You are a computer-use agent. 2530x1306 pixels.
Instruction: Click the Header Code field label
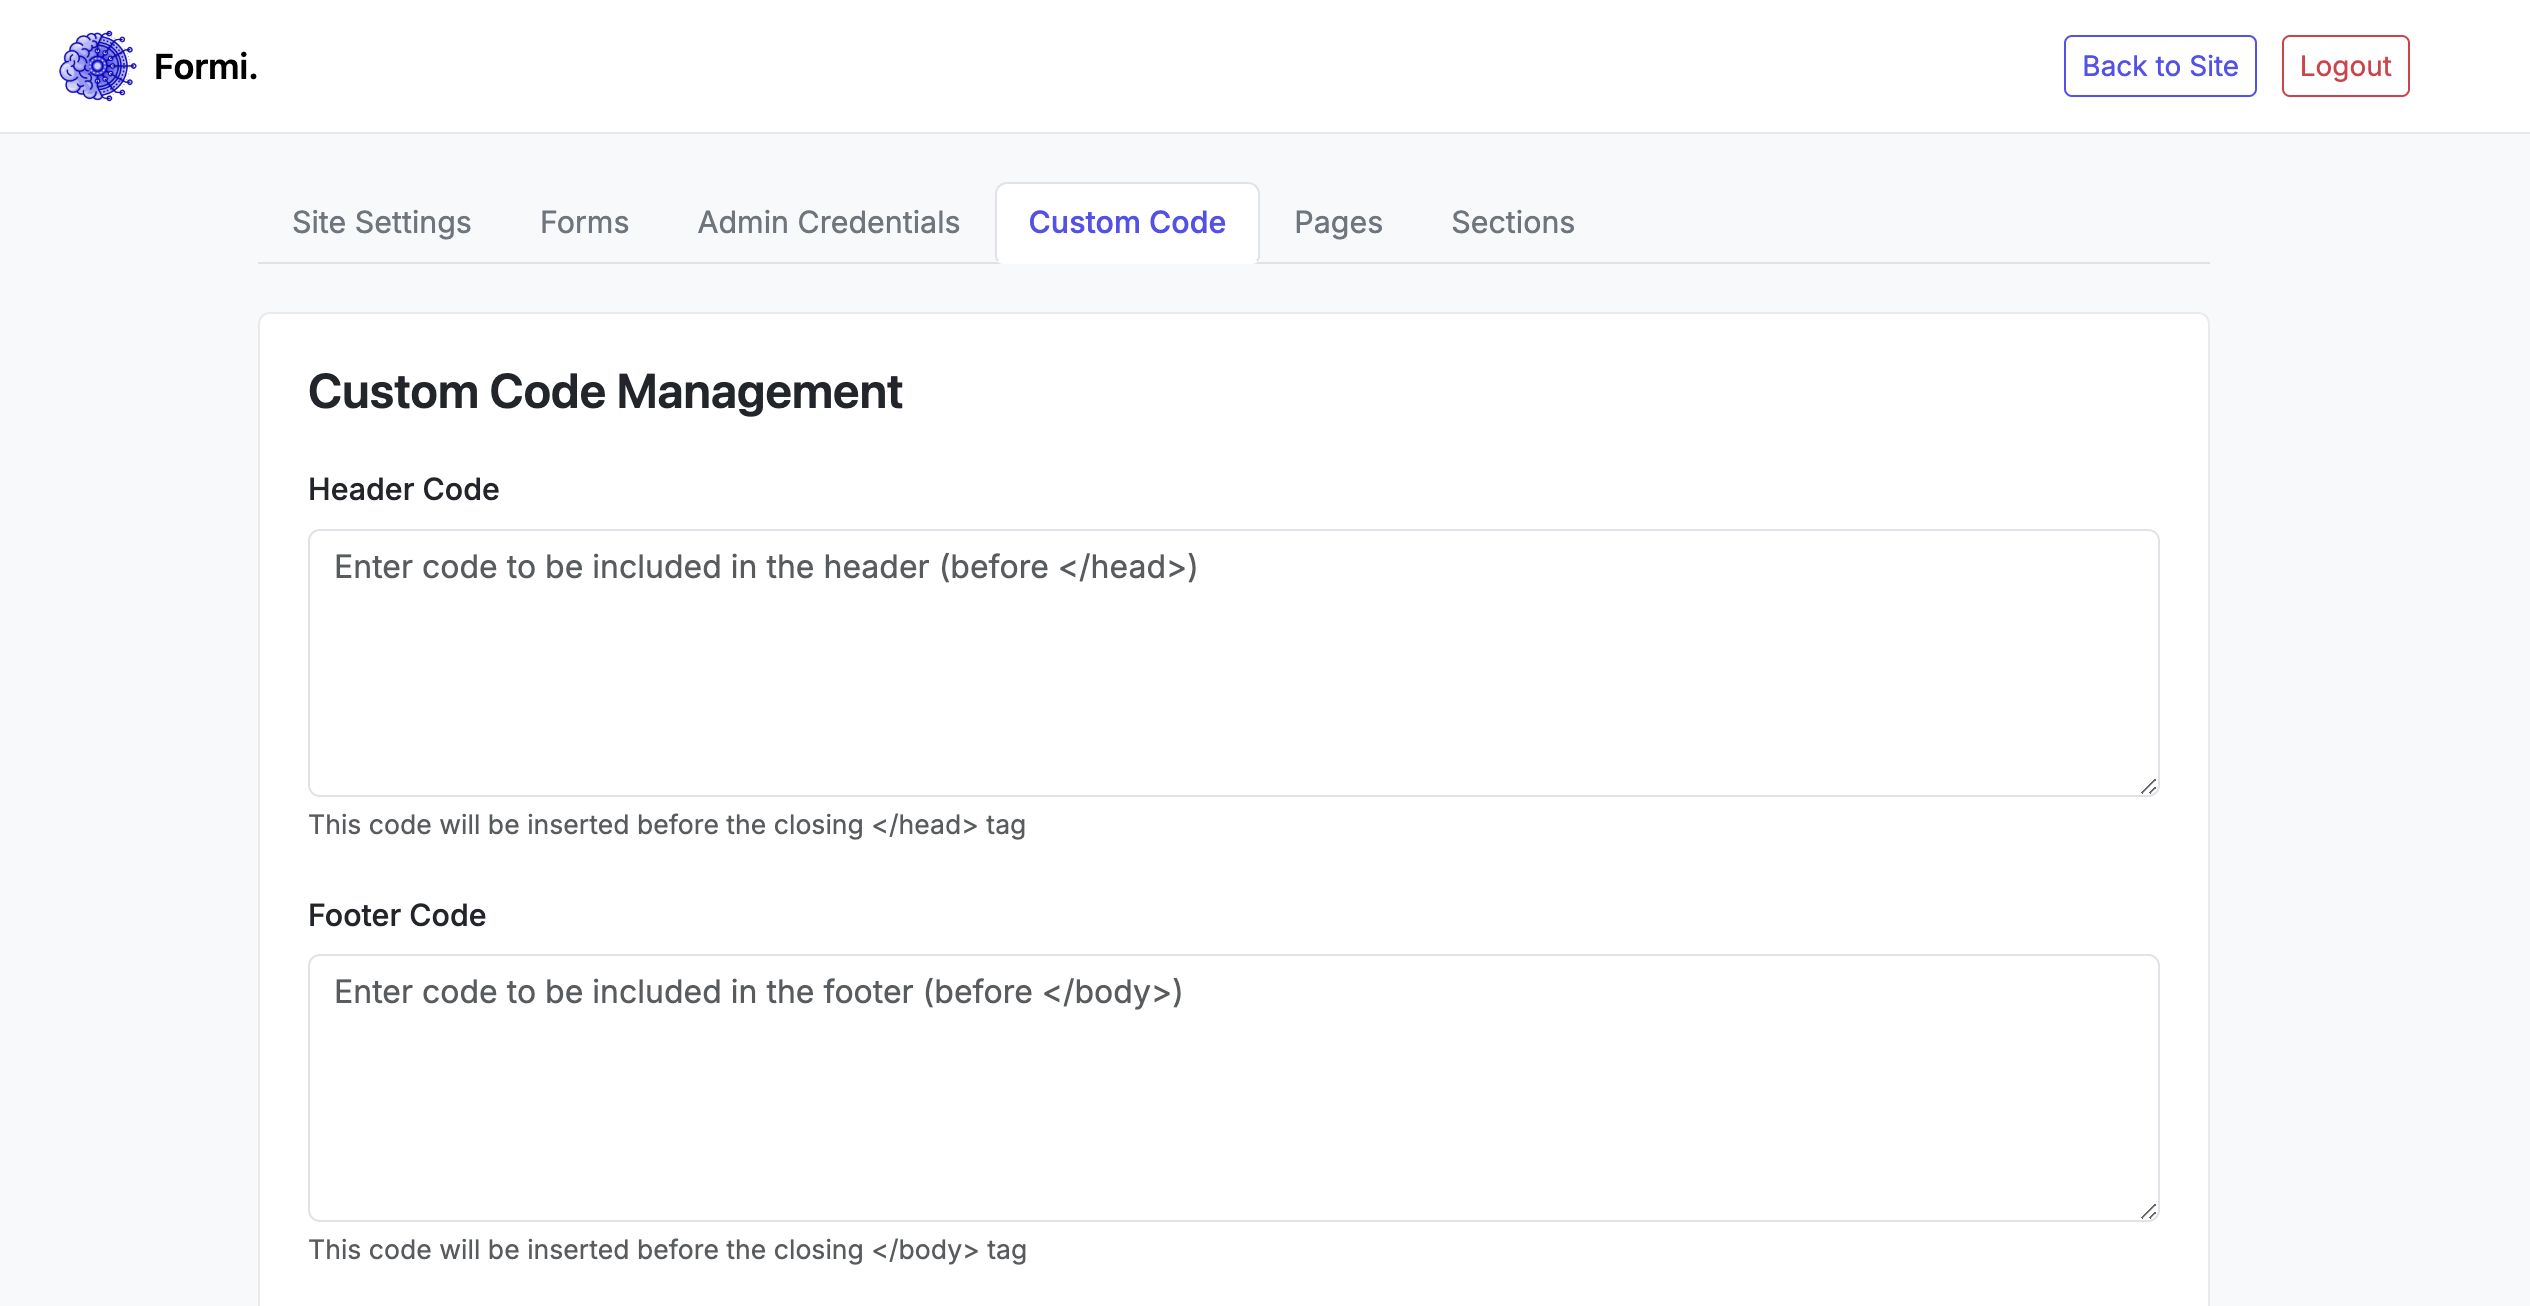point(403,489)
